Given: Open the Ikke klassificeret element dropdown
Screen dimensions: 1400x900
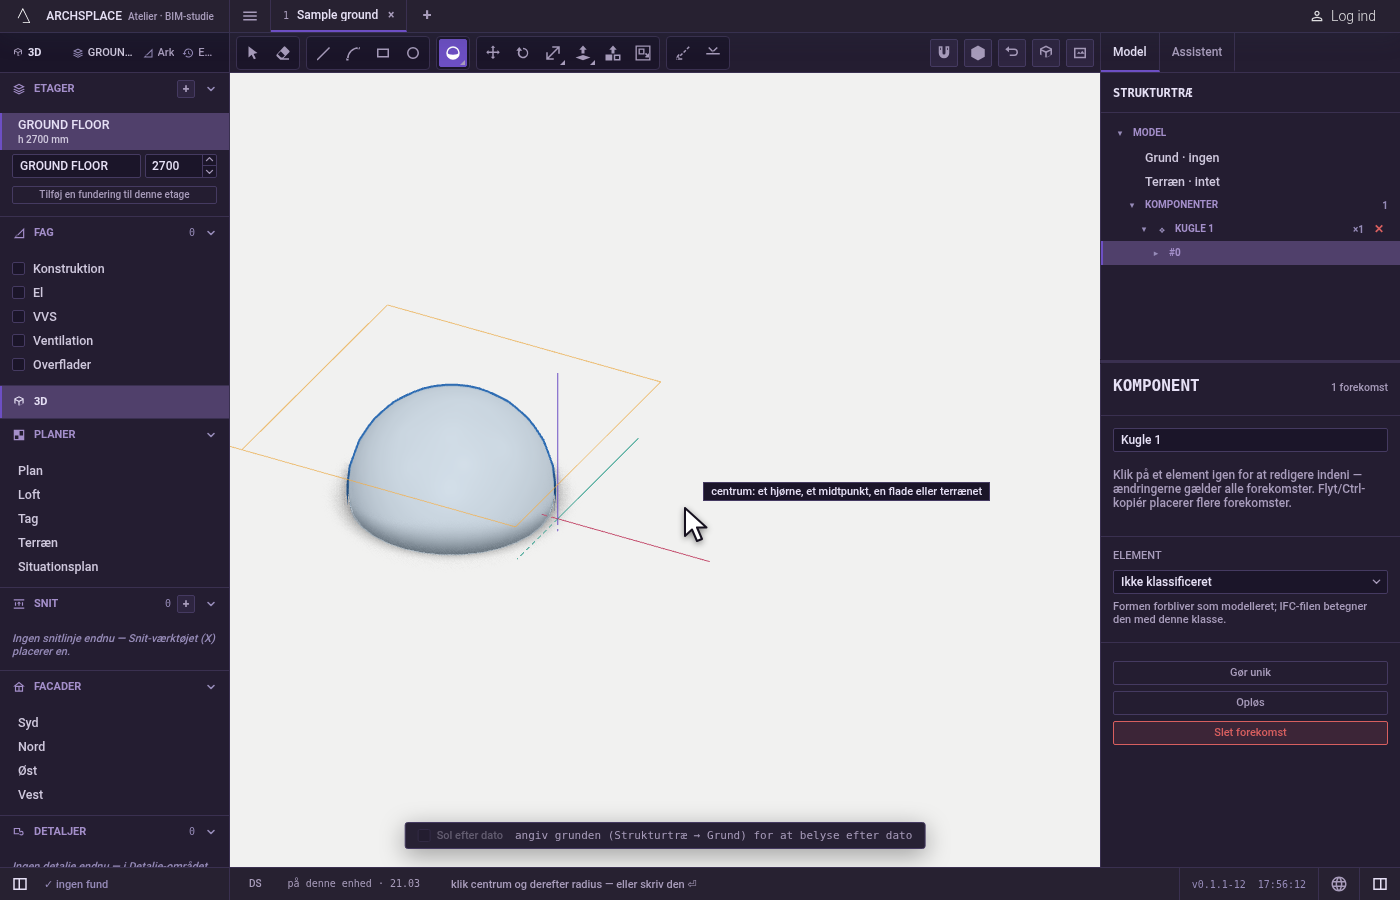Looking at the screenshot, I should click(x=1250, y=582).
